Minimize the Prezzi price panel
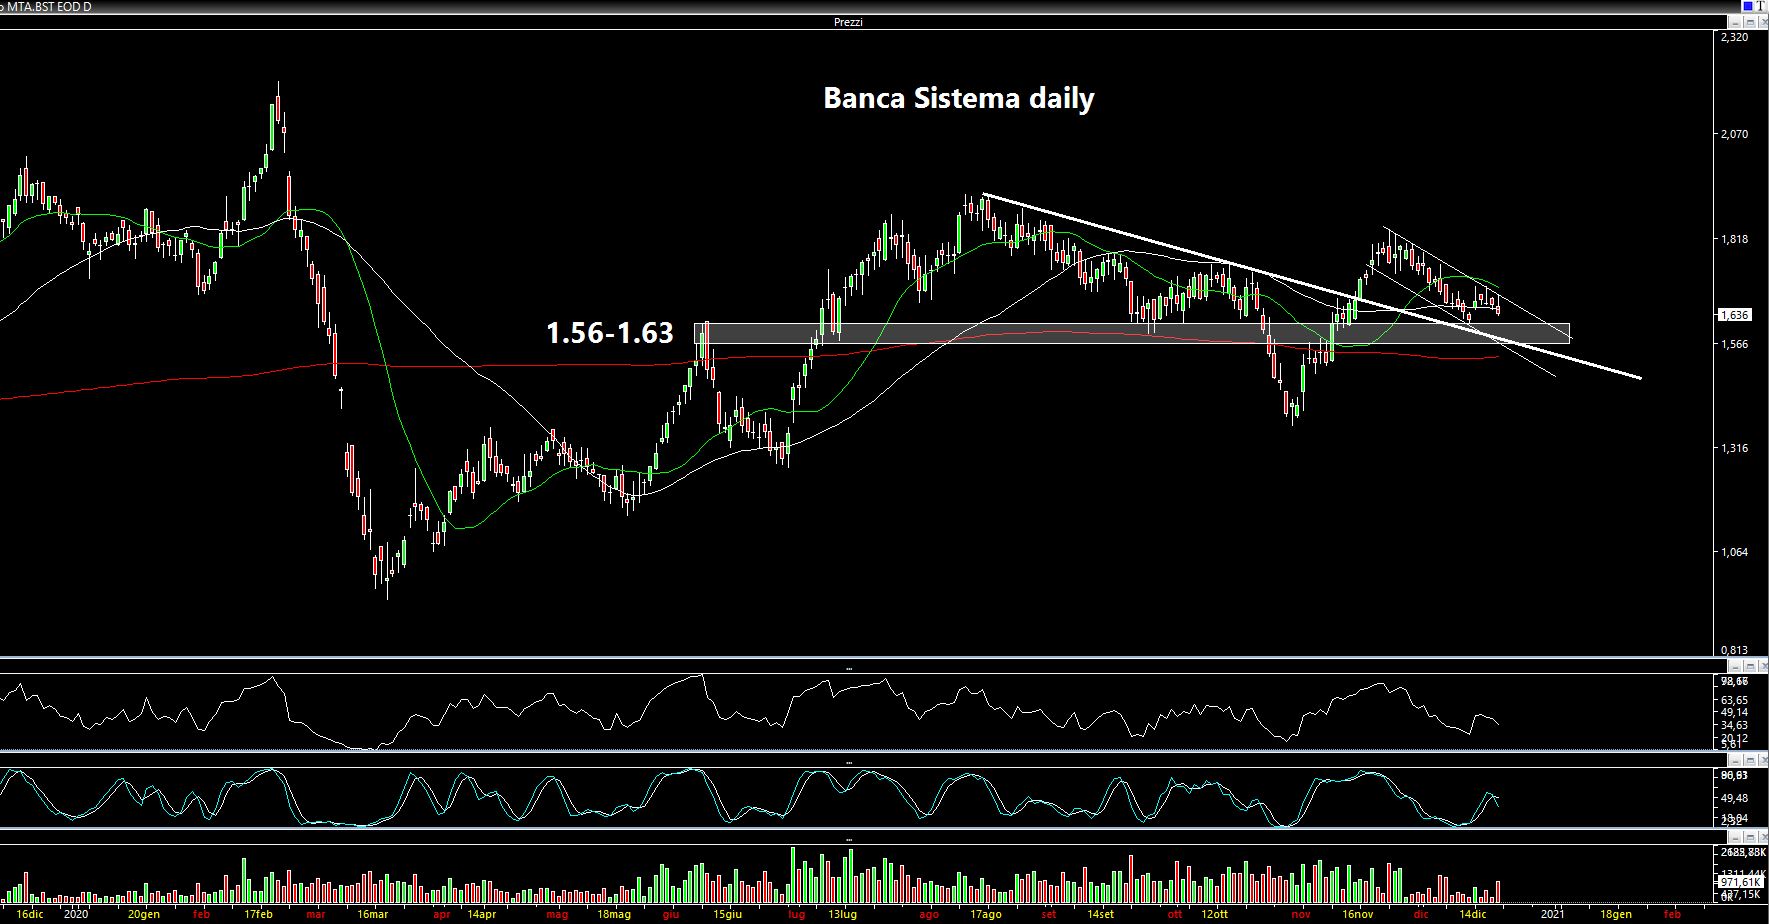 pos(1735,22)
